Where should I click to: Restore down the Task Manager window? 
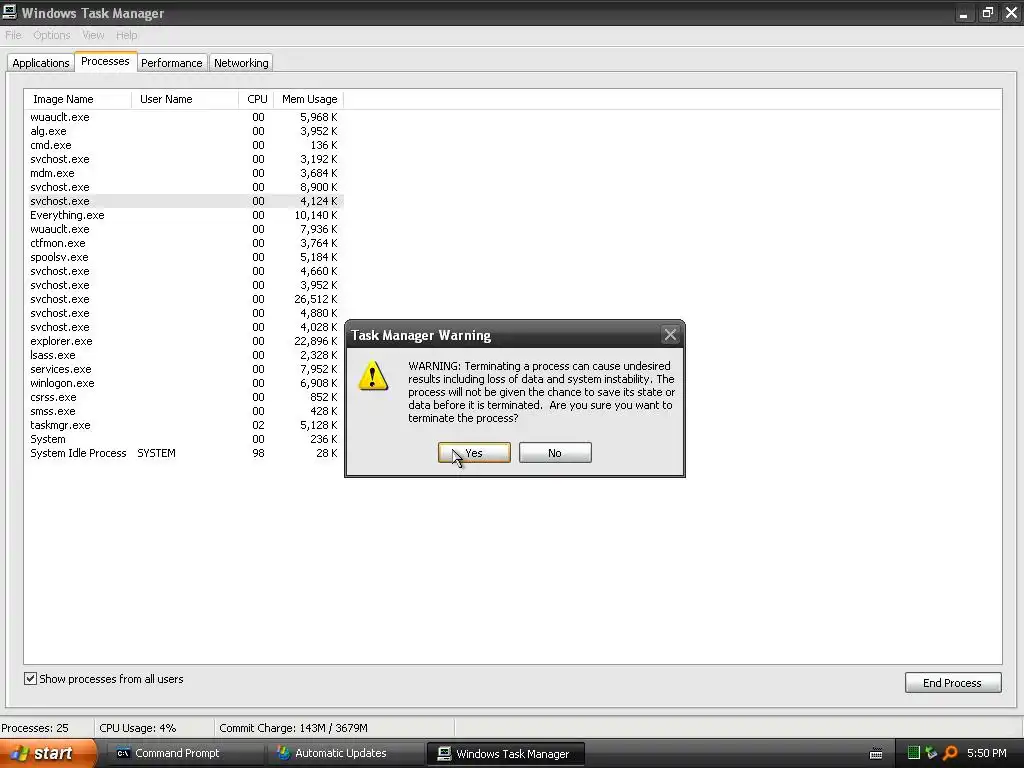(987, 13)
